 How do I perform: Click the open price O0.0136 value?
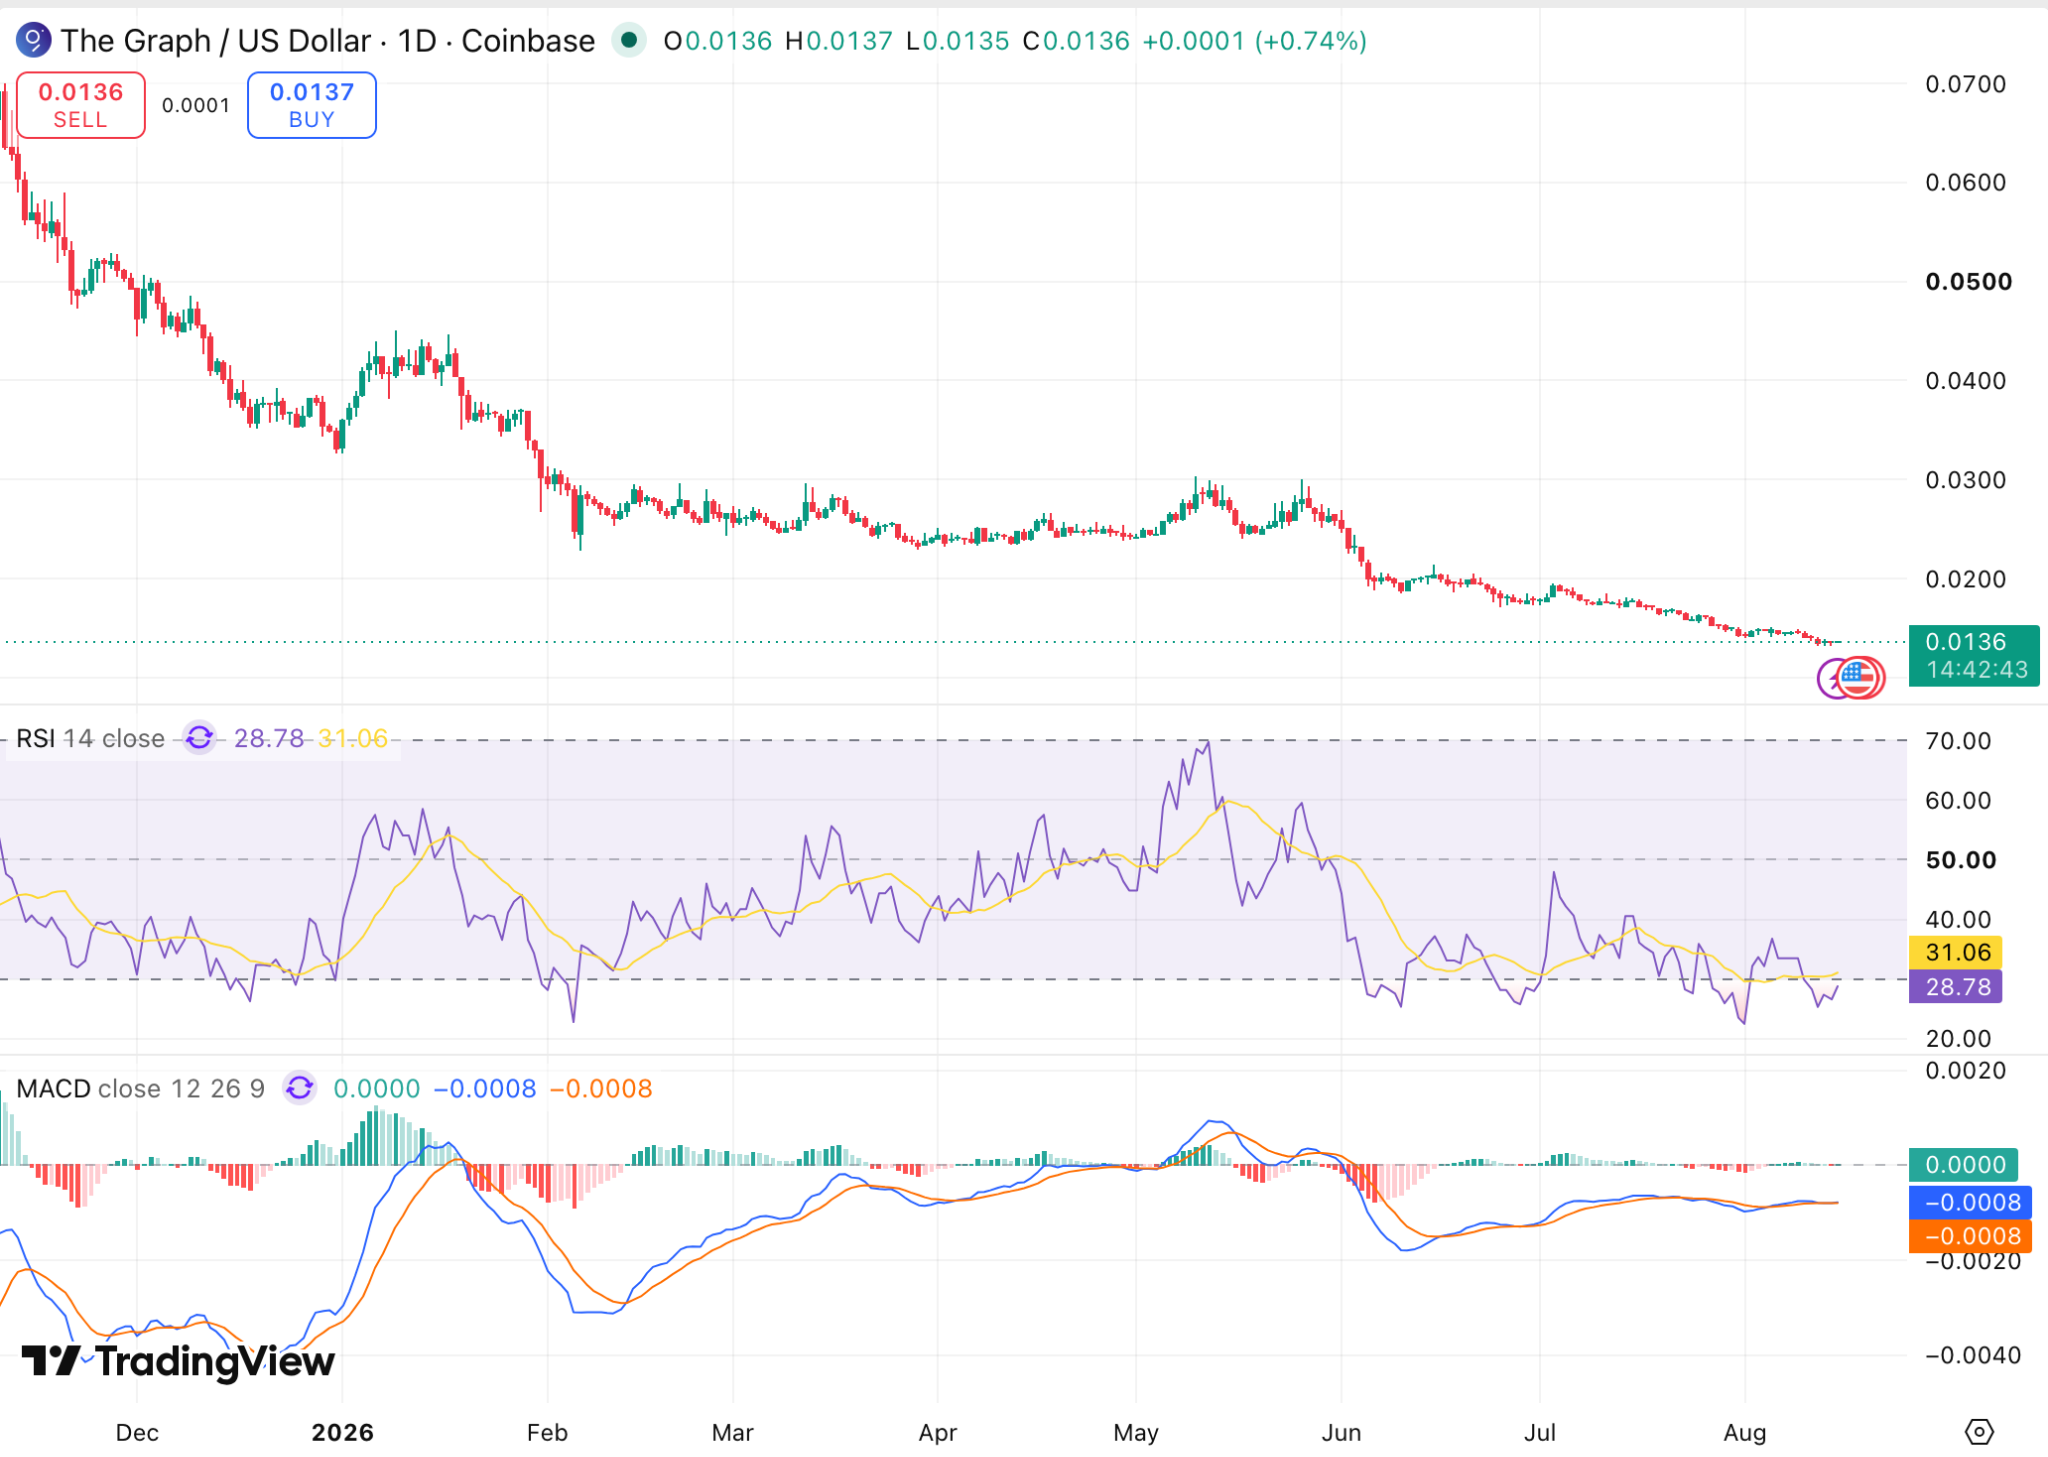coord(718,41)
